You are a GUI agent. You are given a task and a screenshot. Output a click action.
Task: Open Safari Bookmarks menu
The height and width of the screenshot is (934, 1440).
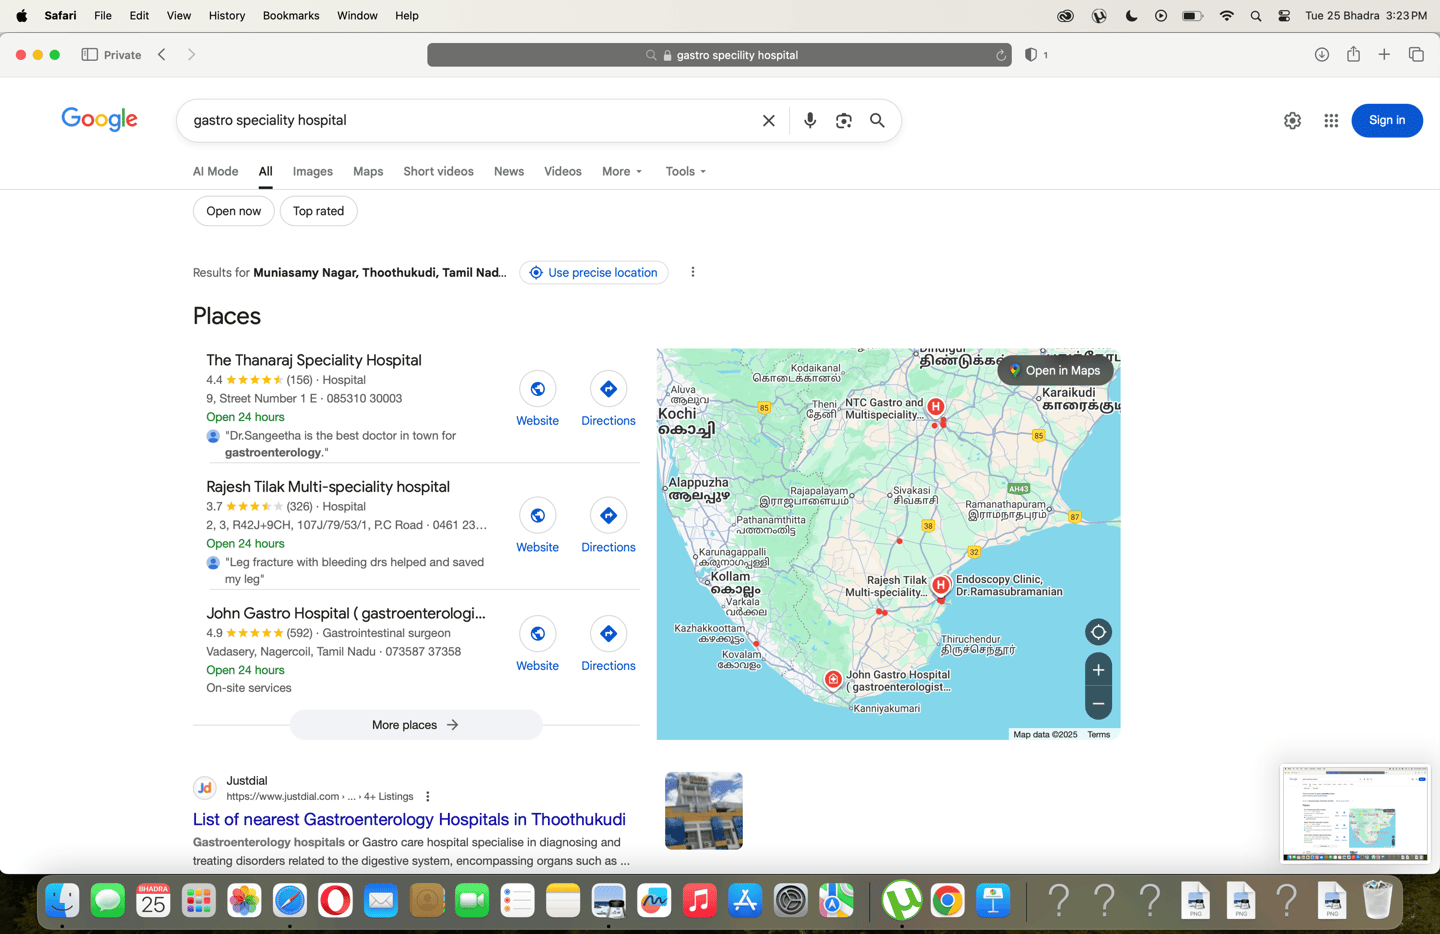tap(291, 16)
